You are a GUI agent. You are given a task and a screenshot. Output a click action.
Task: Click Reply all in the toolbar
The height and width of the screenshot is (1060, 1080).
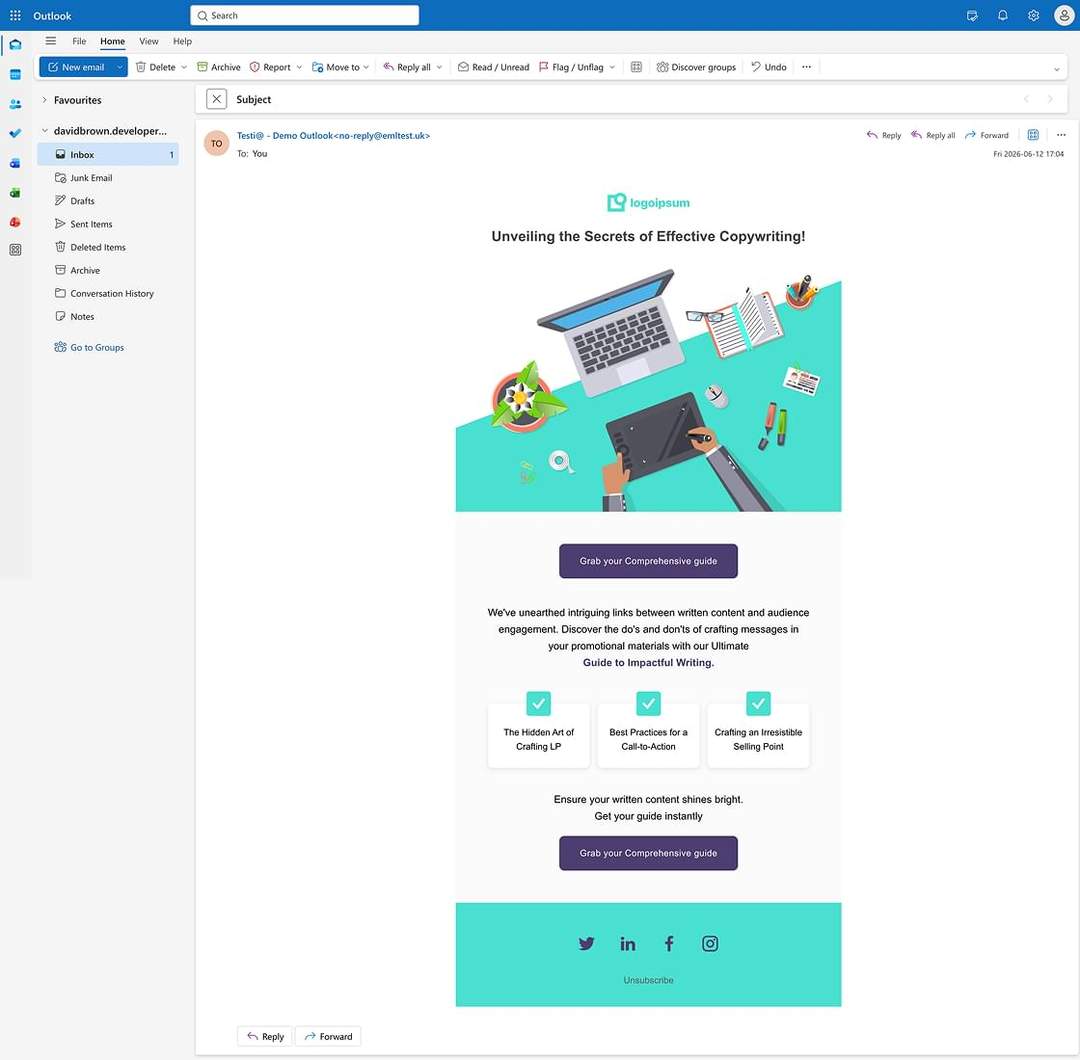[407, 67]
